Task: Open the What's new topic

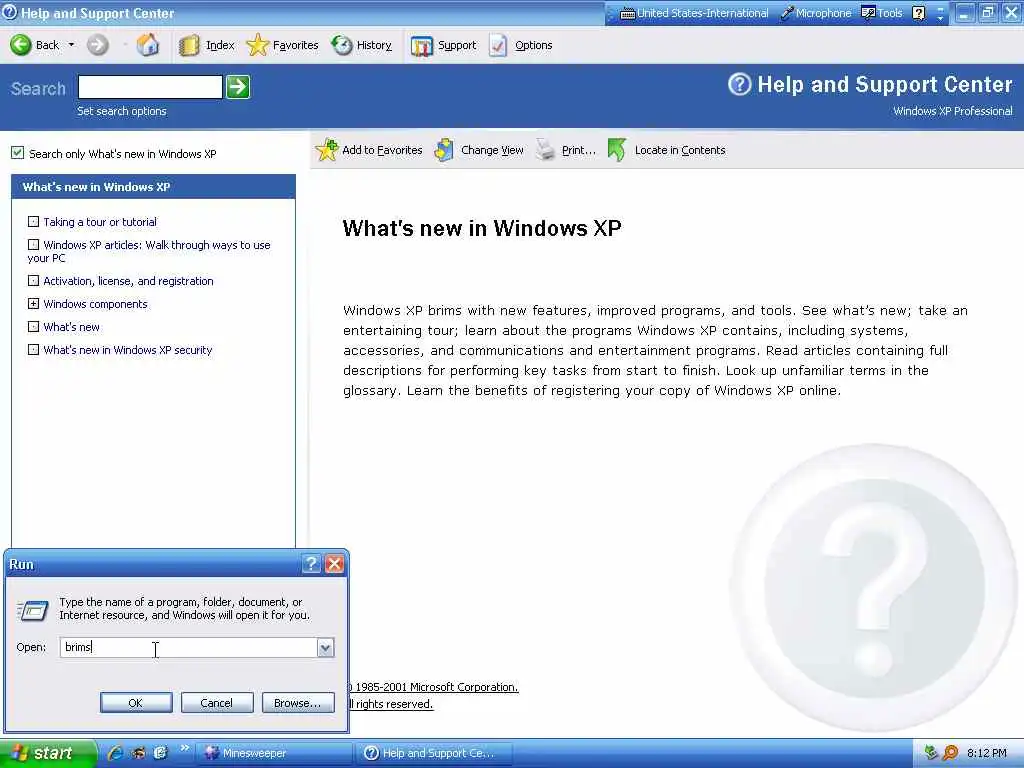Action: coord(71,327)
